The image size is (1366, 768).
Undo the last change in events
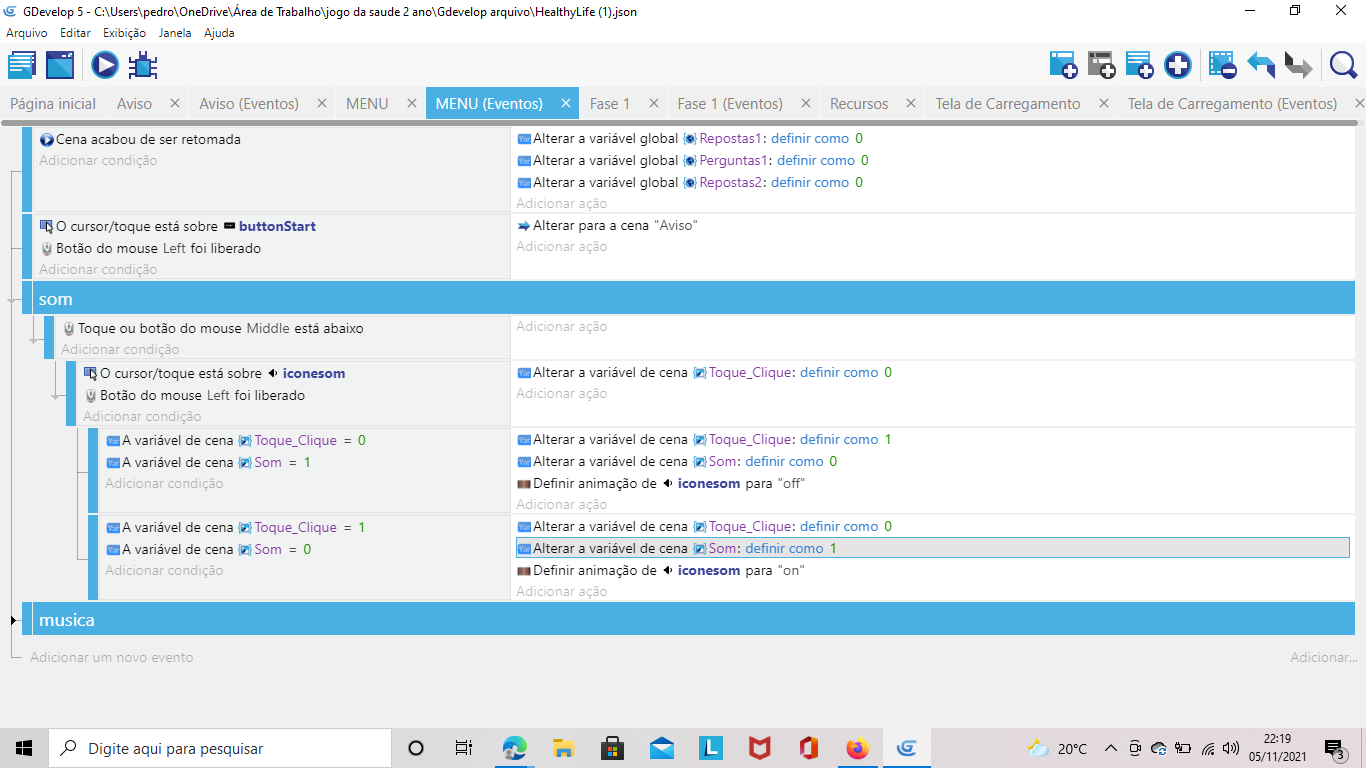[x=1260, y=66]
